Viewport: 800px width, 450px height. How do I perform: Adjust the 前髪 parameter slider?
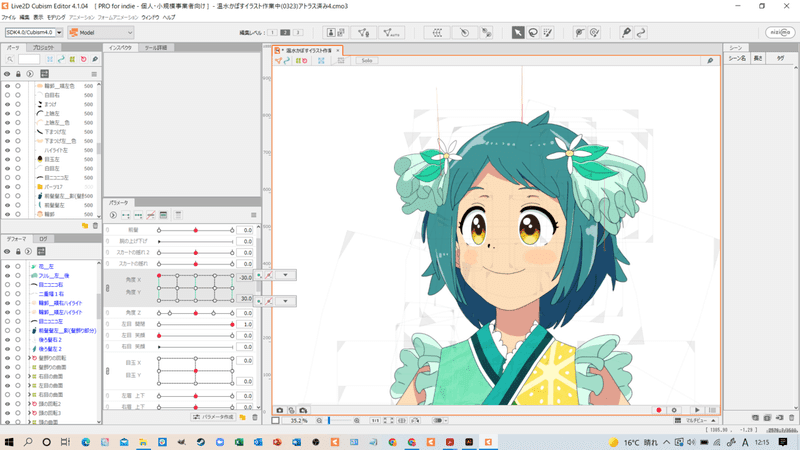[195, 231]
